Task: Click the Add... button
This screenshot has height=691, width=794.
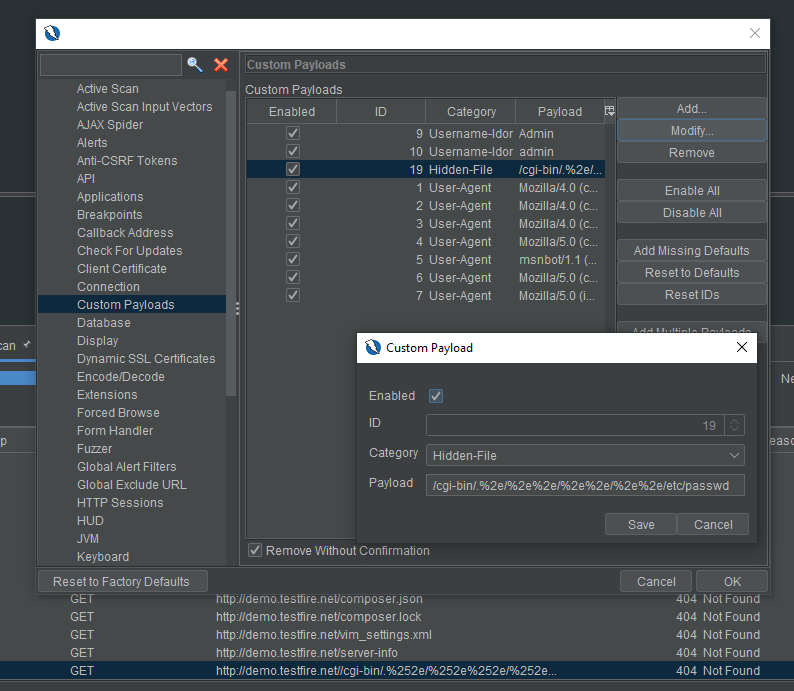Action: 691,108
